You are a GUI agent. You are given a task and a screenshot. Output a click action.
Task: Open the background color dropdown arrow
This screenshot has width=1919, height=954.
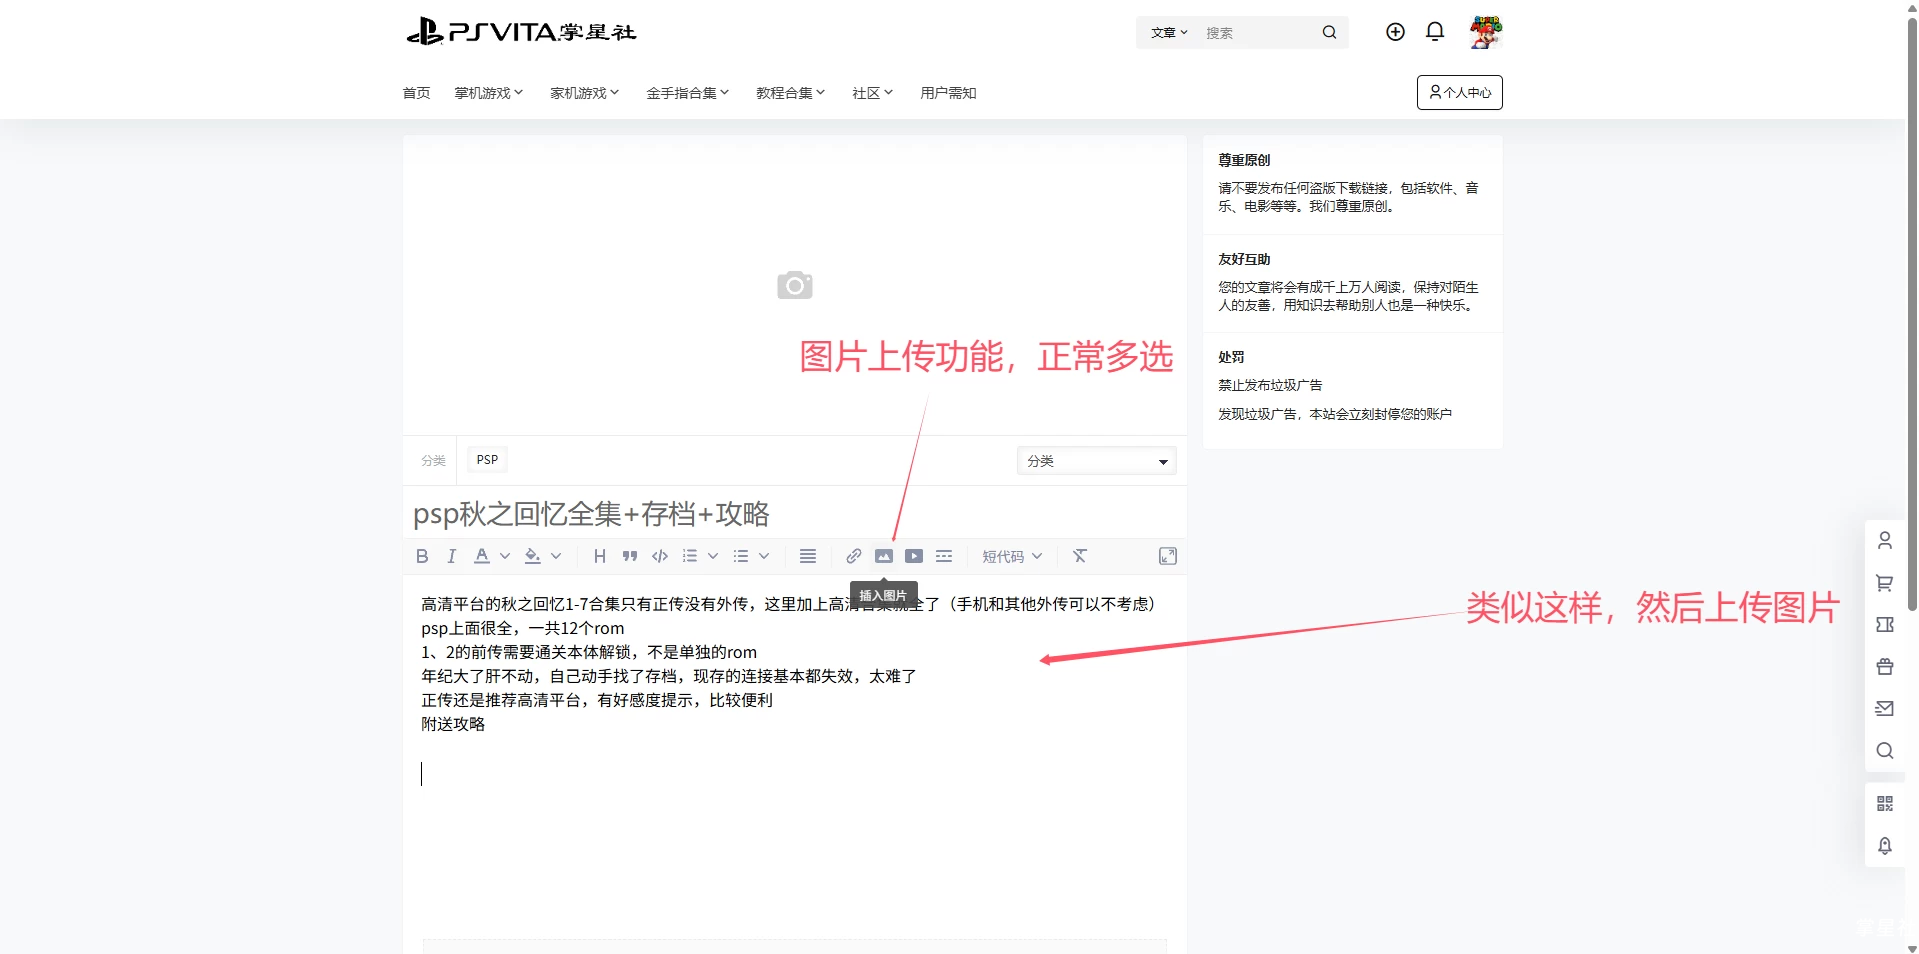[556, 556]
